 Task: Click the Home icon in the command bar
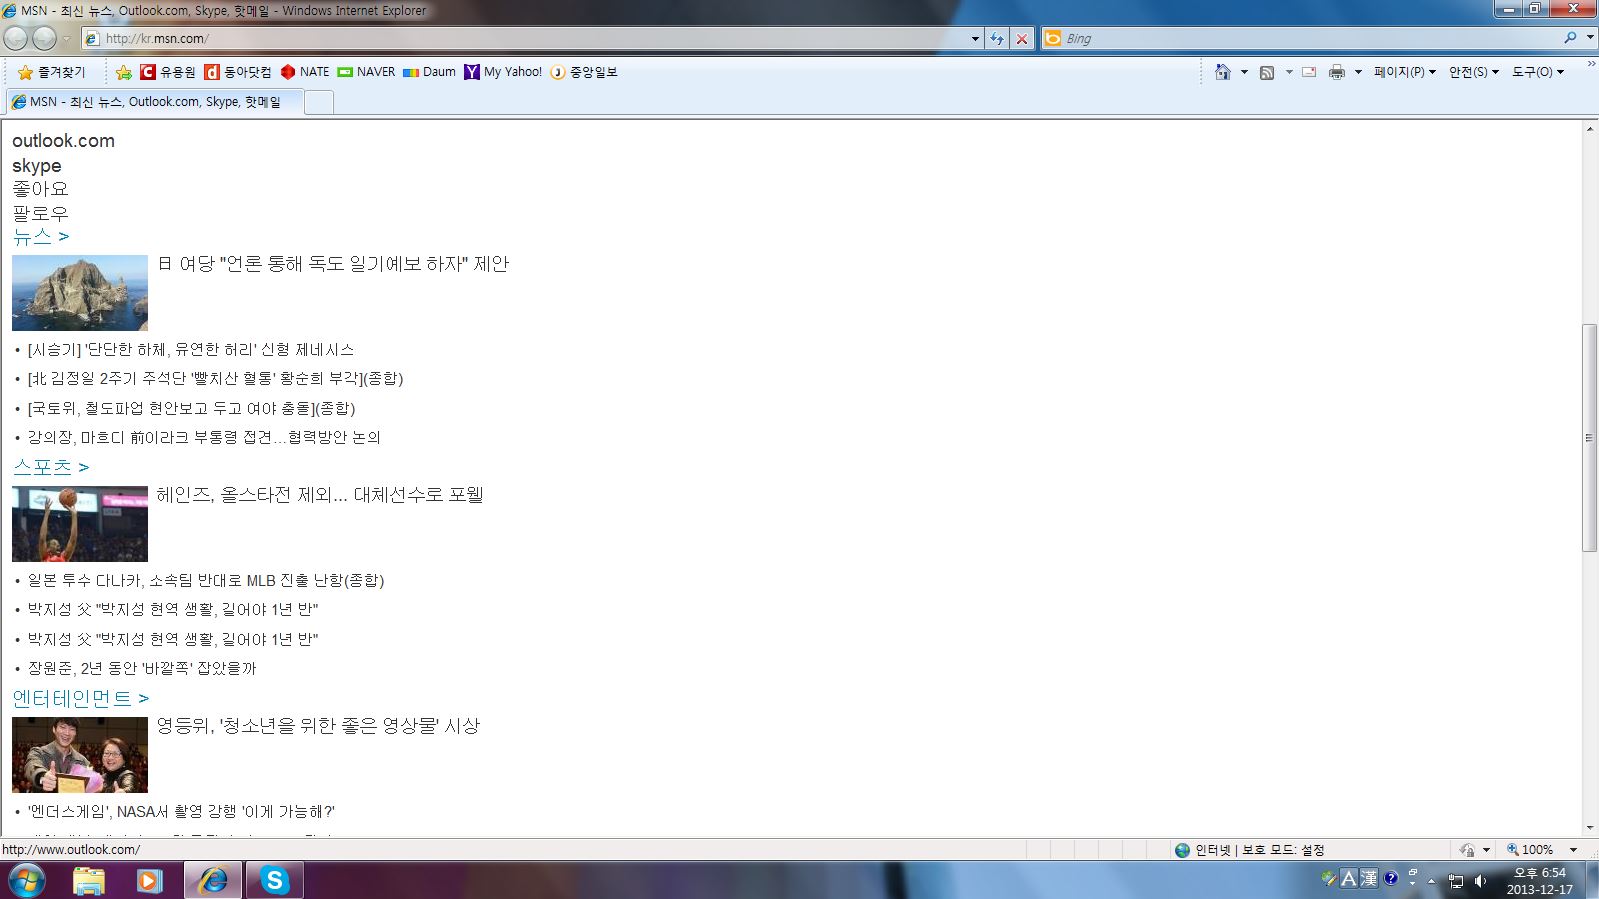[1222, 72]
